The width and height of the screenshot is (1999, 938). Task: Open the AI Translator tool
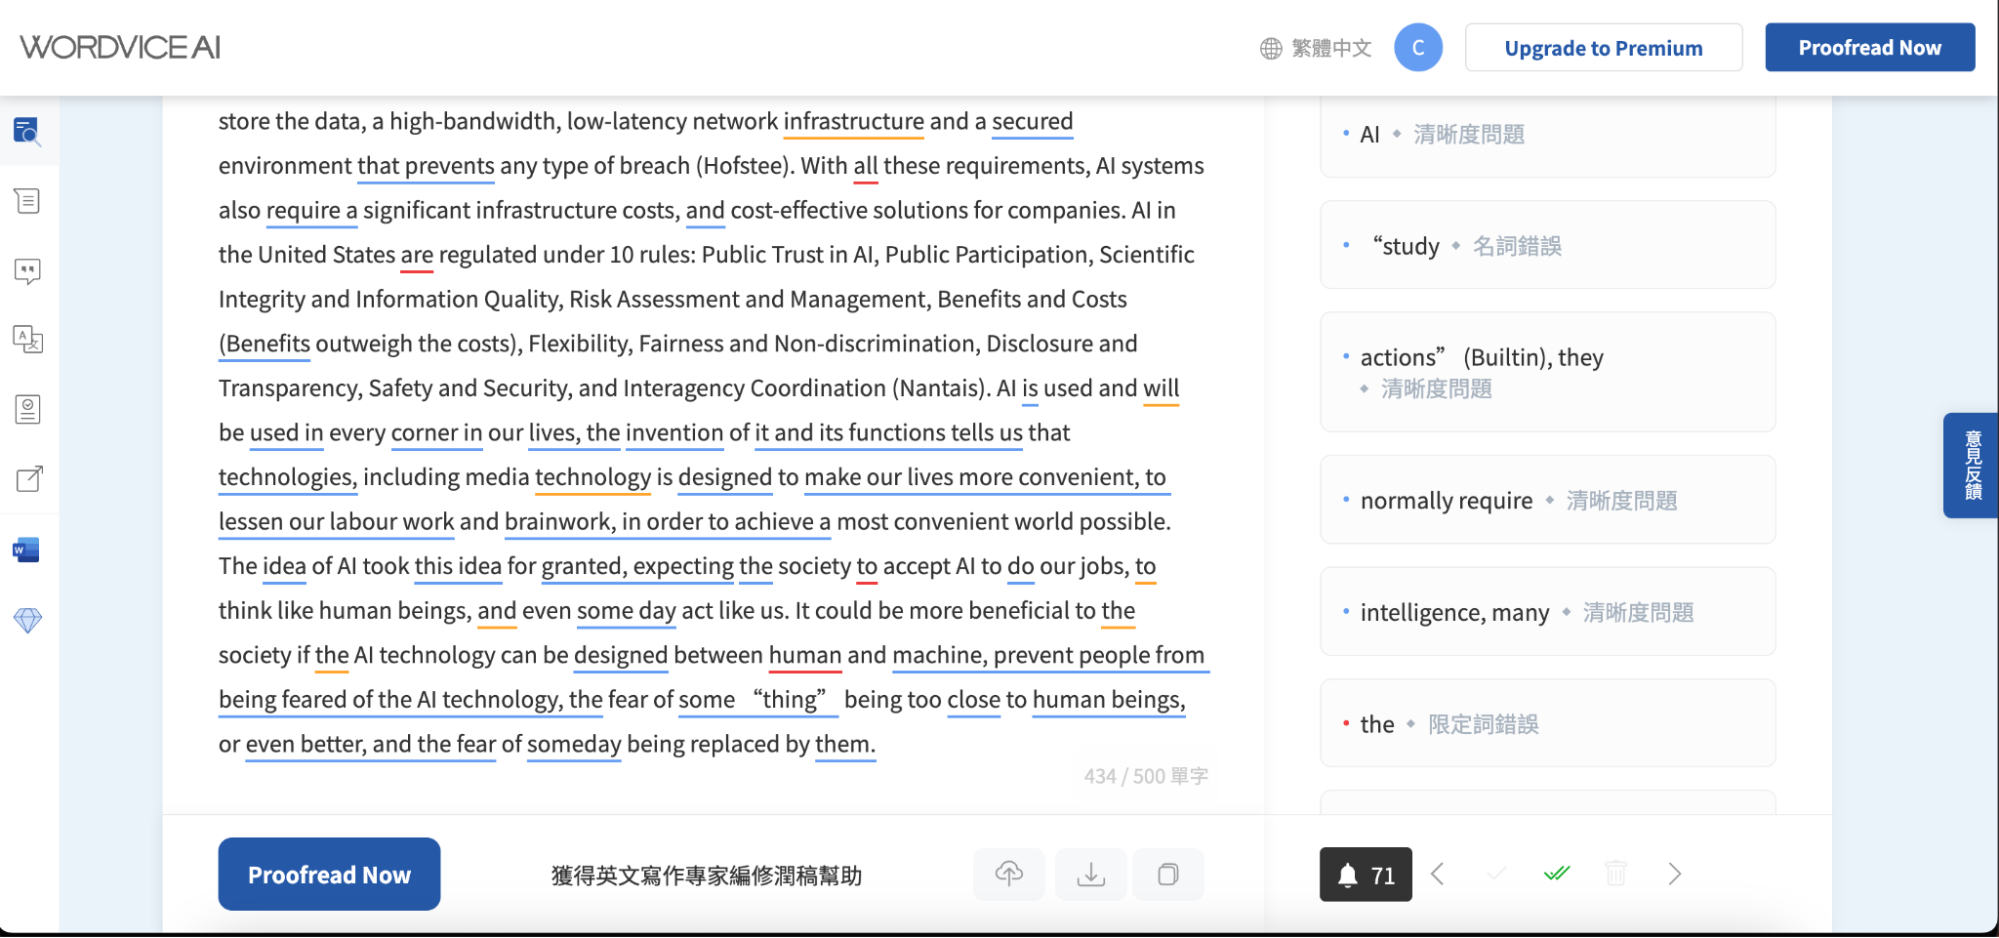tap(27, 340)
